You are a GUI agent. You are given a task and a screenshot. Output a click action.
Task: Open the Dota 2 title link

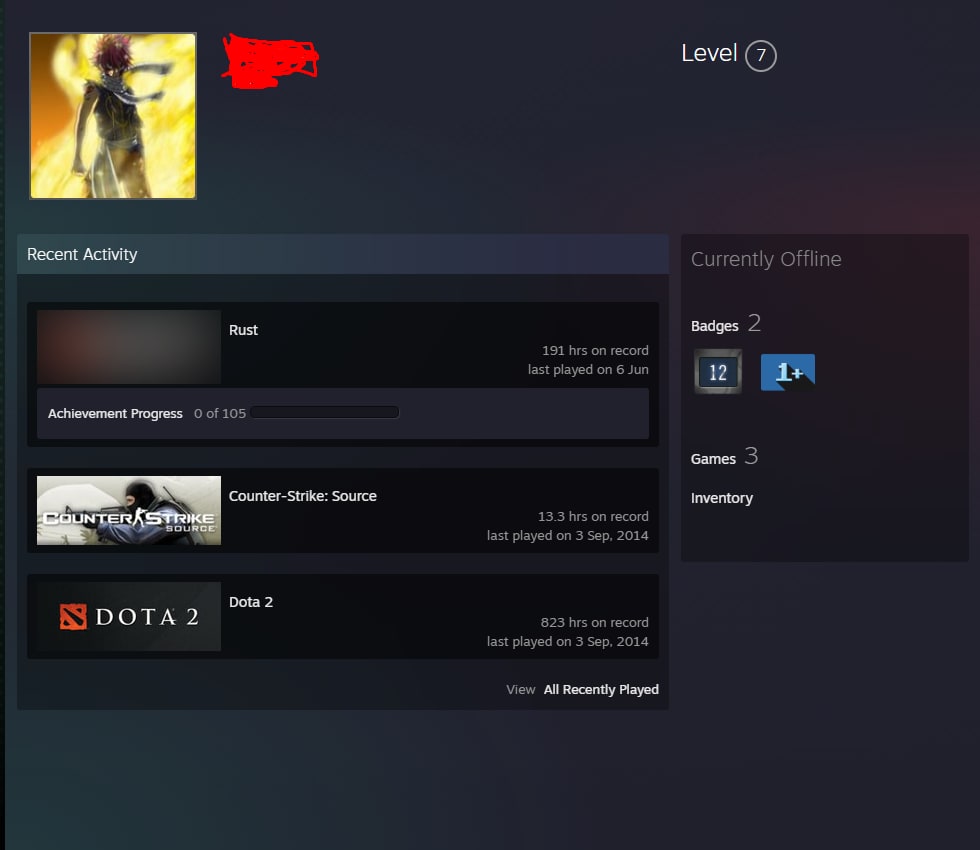click(251, 602)
